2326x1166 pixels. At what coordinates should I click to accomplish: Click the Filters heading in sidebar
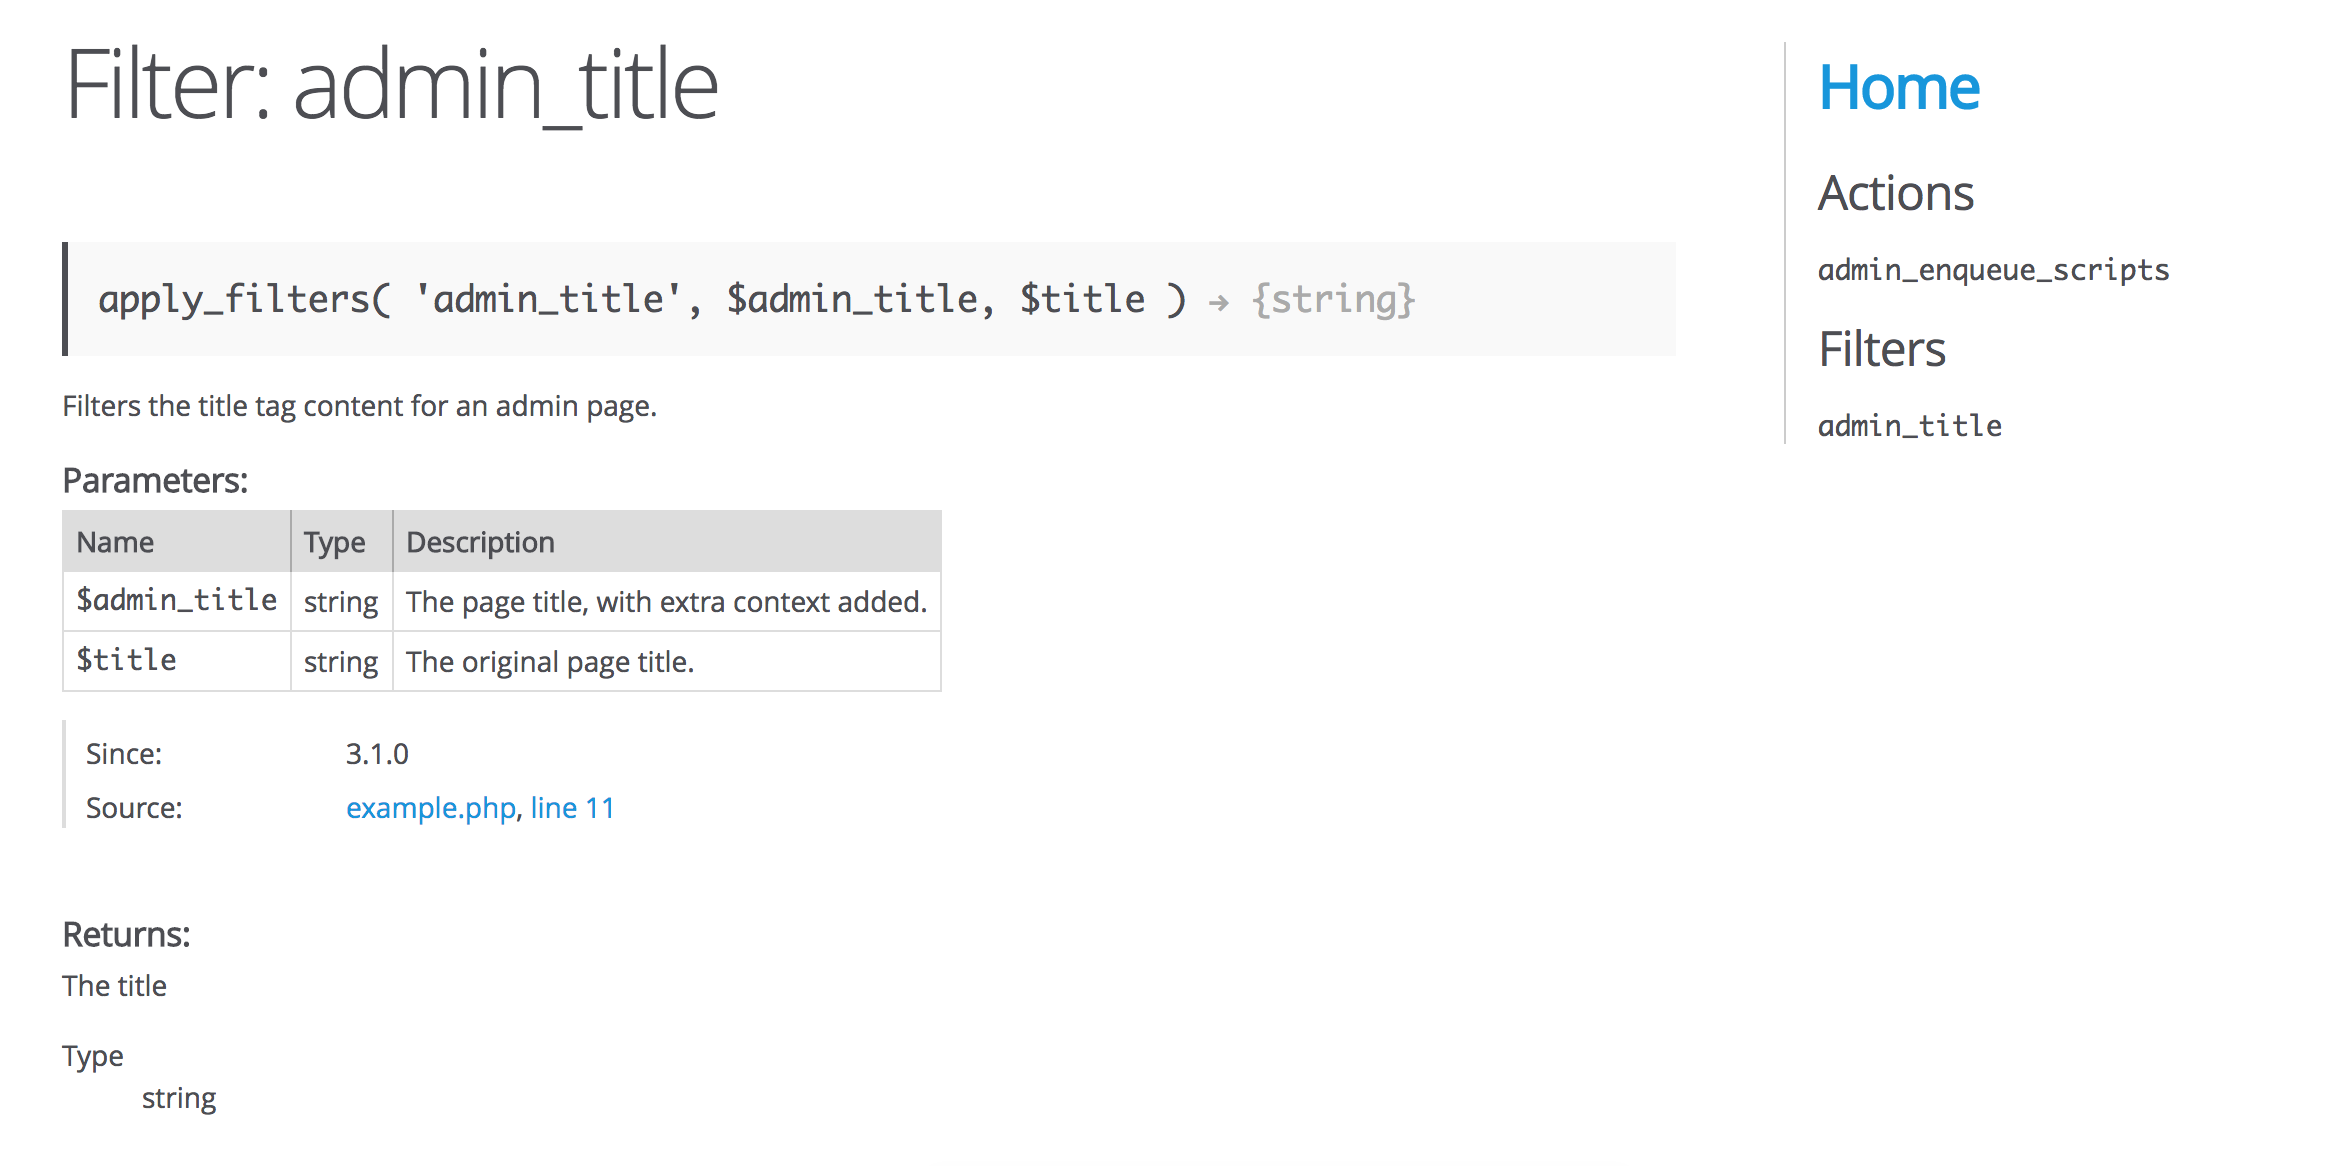point(1881,350)
